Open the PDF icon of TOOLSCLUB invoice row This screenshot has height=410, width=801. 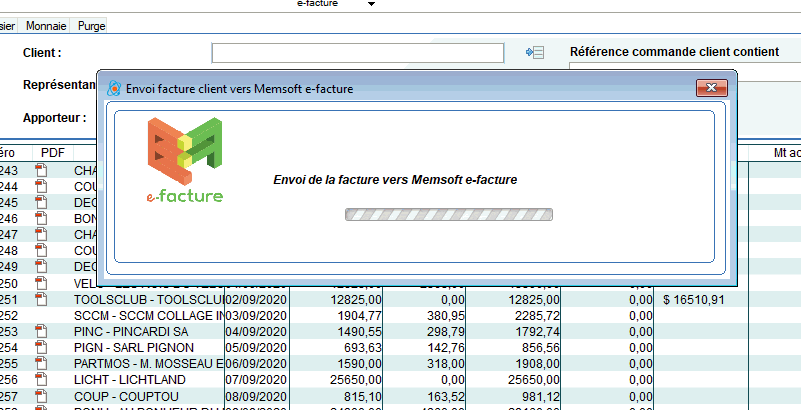pyautogui.click(x=41, y=299)
